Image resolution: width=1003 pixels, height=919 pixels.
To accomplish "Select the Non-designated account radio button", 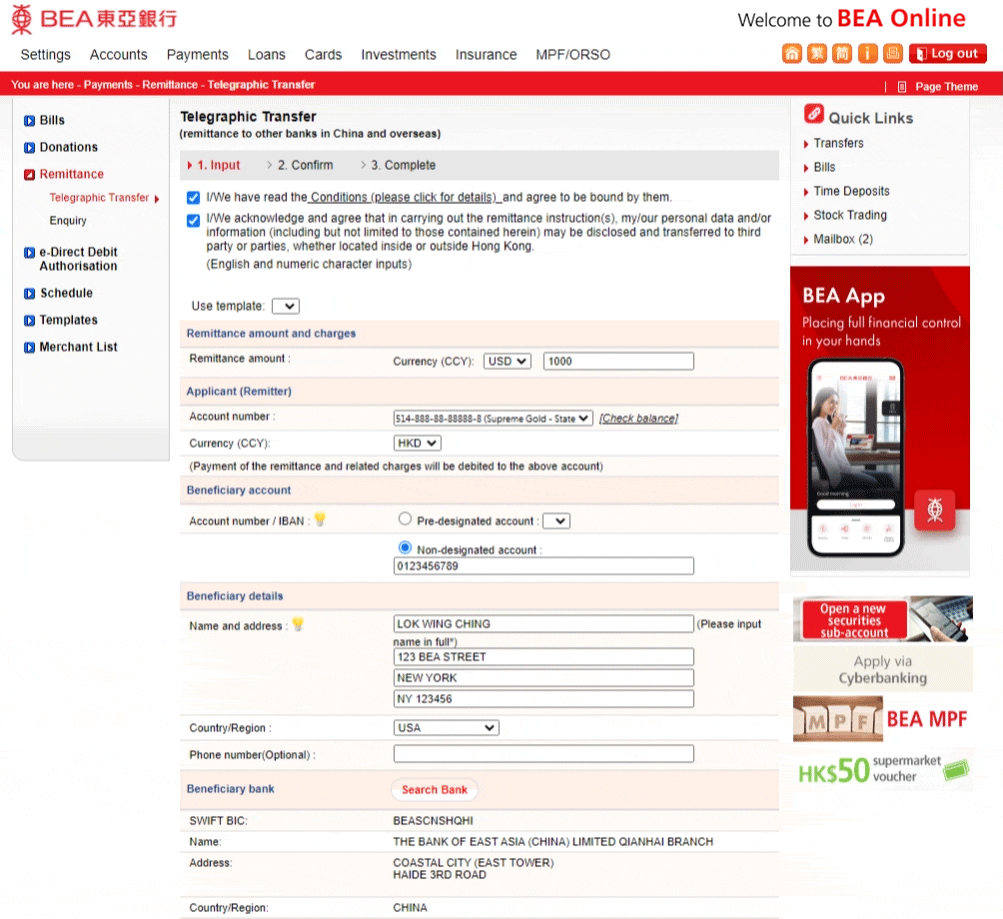I will tap(405, 547).
